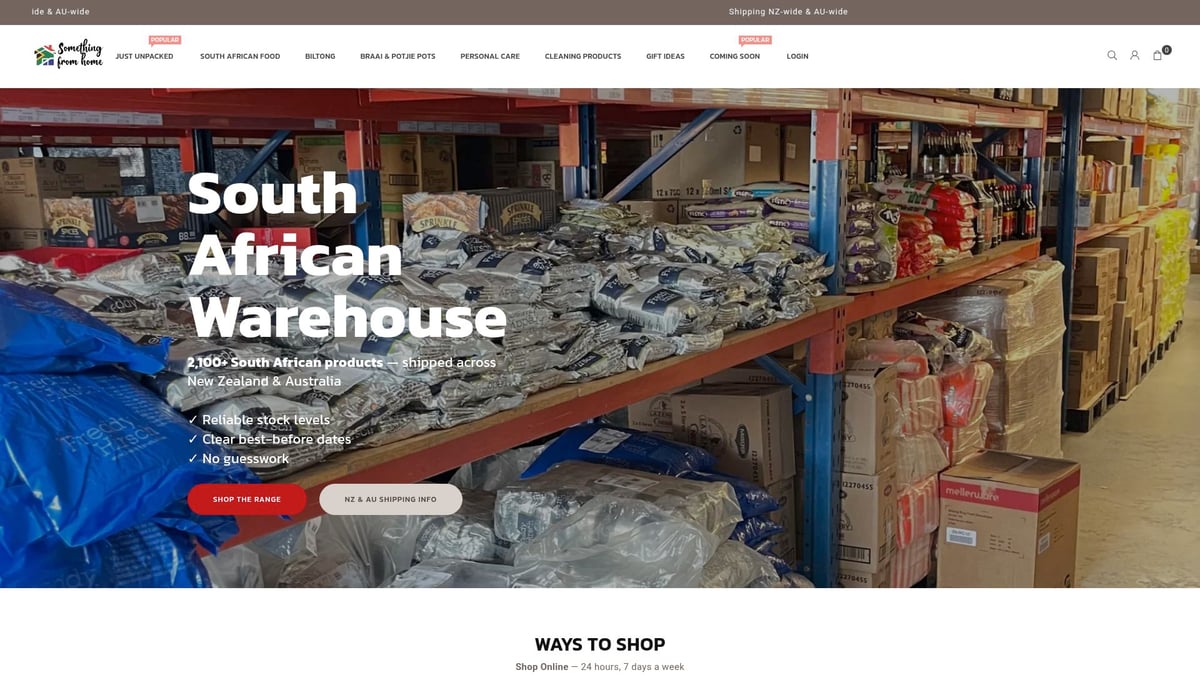Open the Cleaning Products menu
Image resolution: width=1200 pixels, height=675 pixels.
pos(583,56)
